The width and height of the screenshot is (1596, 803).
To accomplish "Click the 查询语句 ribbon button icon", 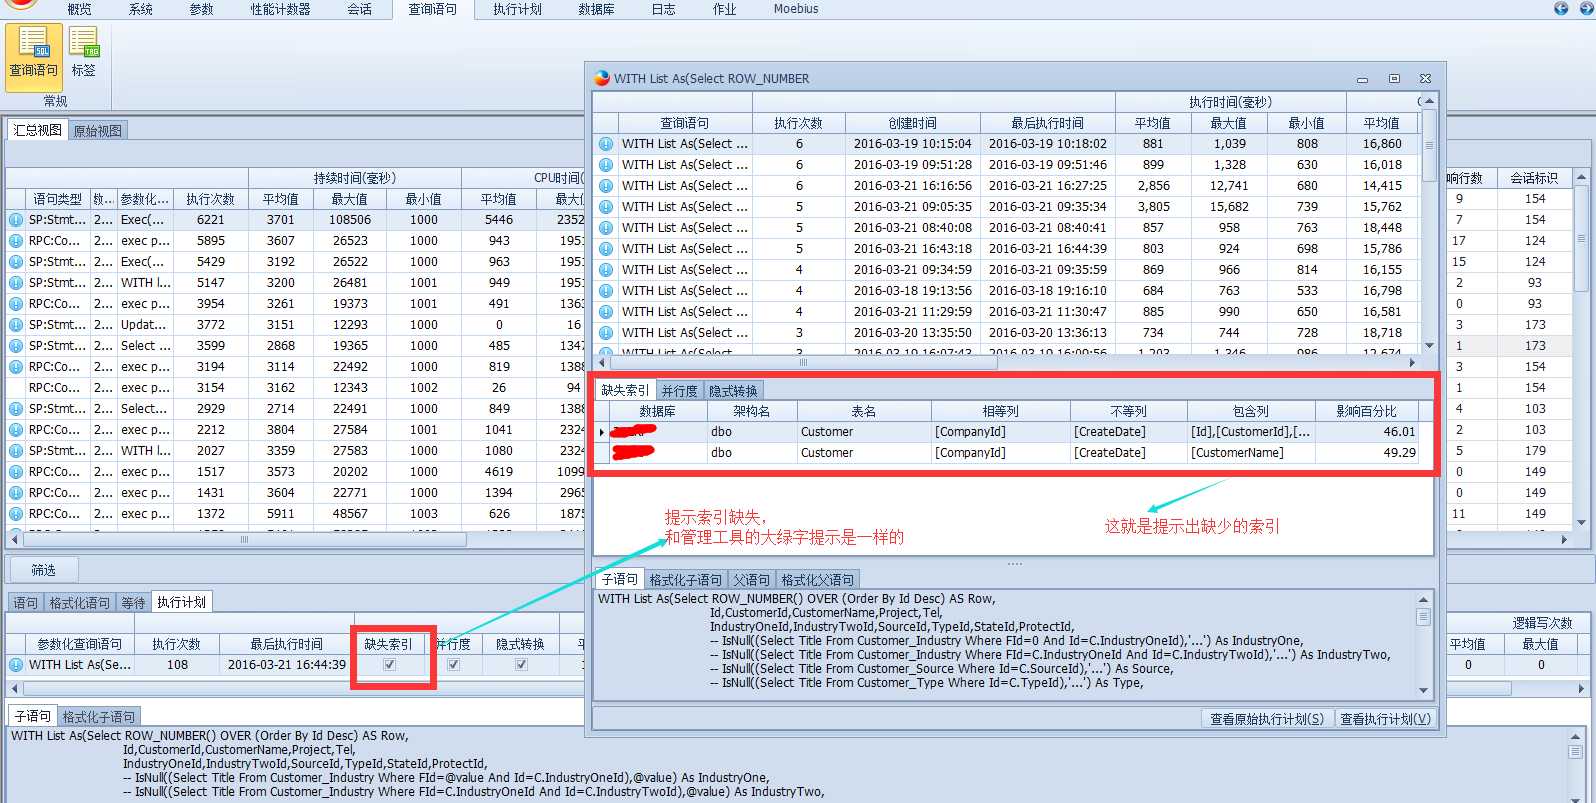I will [x=34, y=42].
